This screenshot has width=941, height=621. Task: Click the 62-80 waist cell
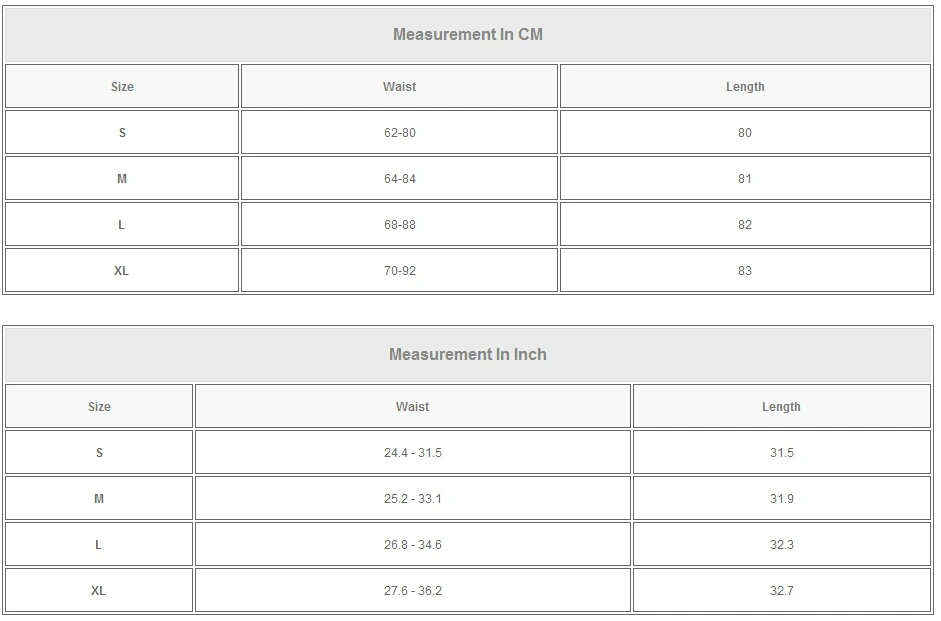click(x=399, y=133)
